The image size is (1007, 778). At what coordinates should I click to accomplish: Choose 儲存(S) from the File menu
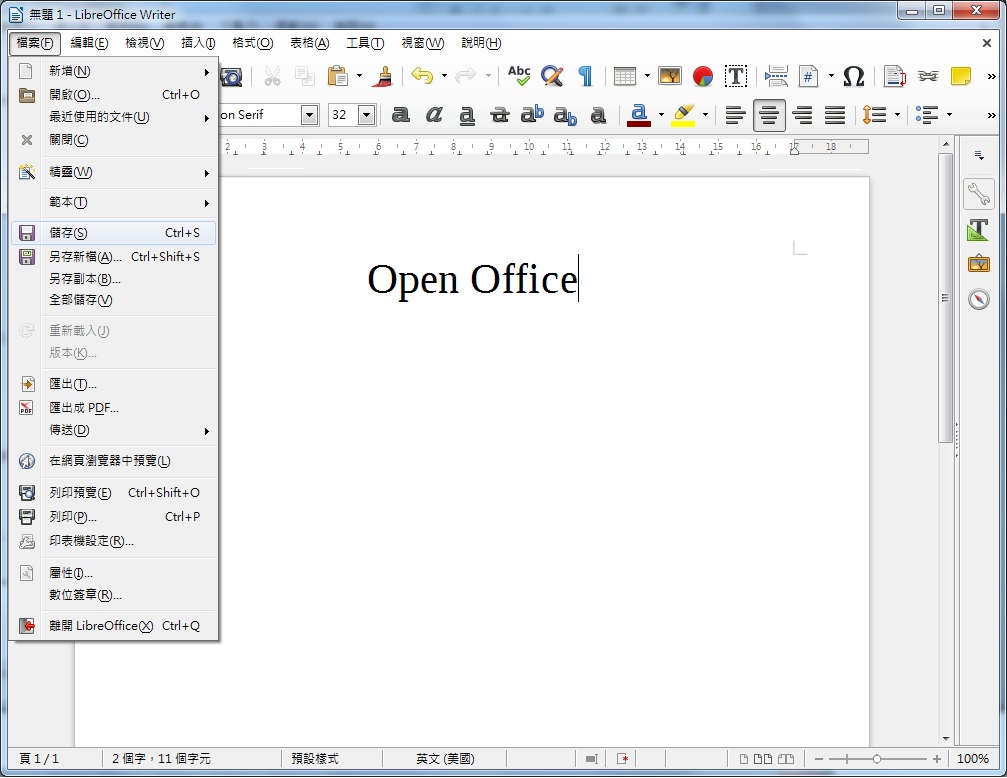click(68, 233)
